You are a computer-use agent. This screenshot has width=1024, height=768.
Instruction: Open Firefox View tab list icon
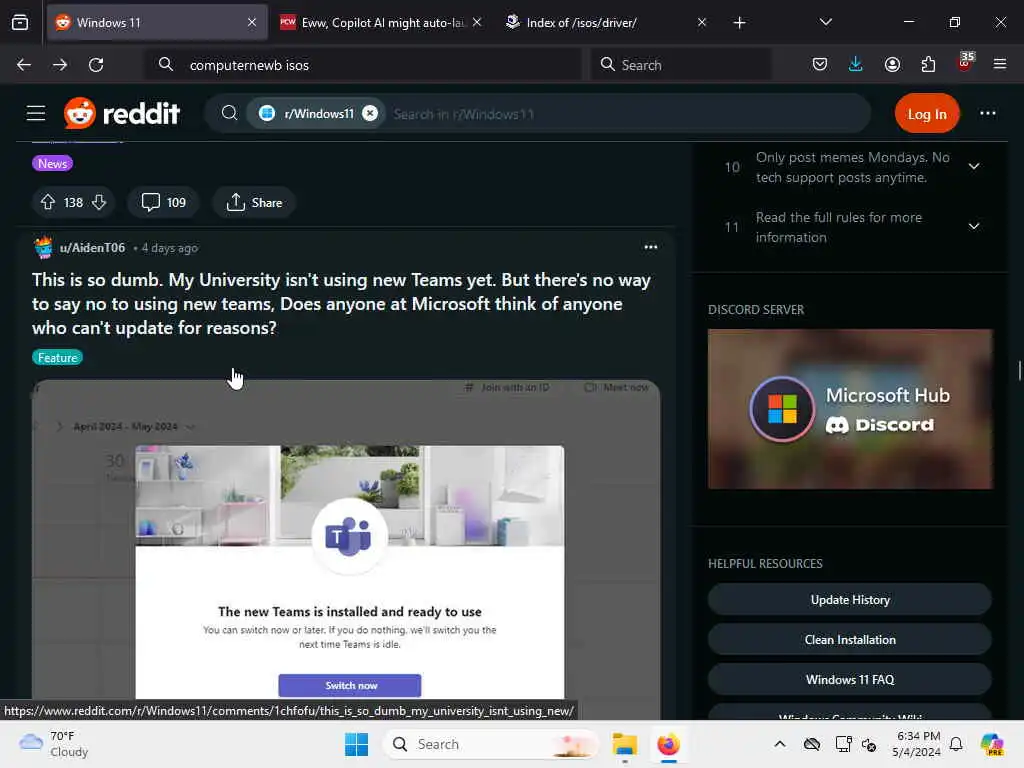tap(20, 22)
